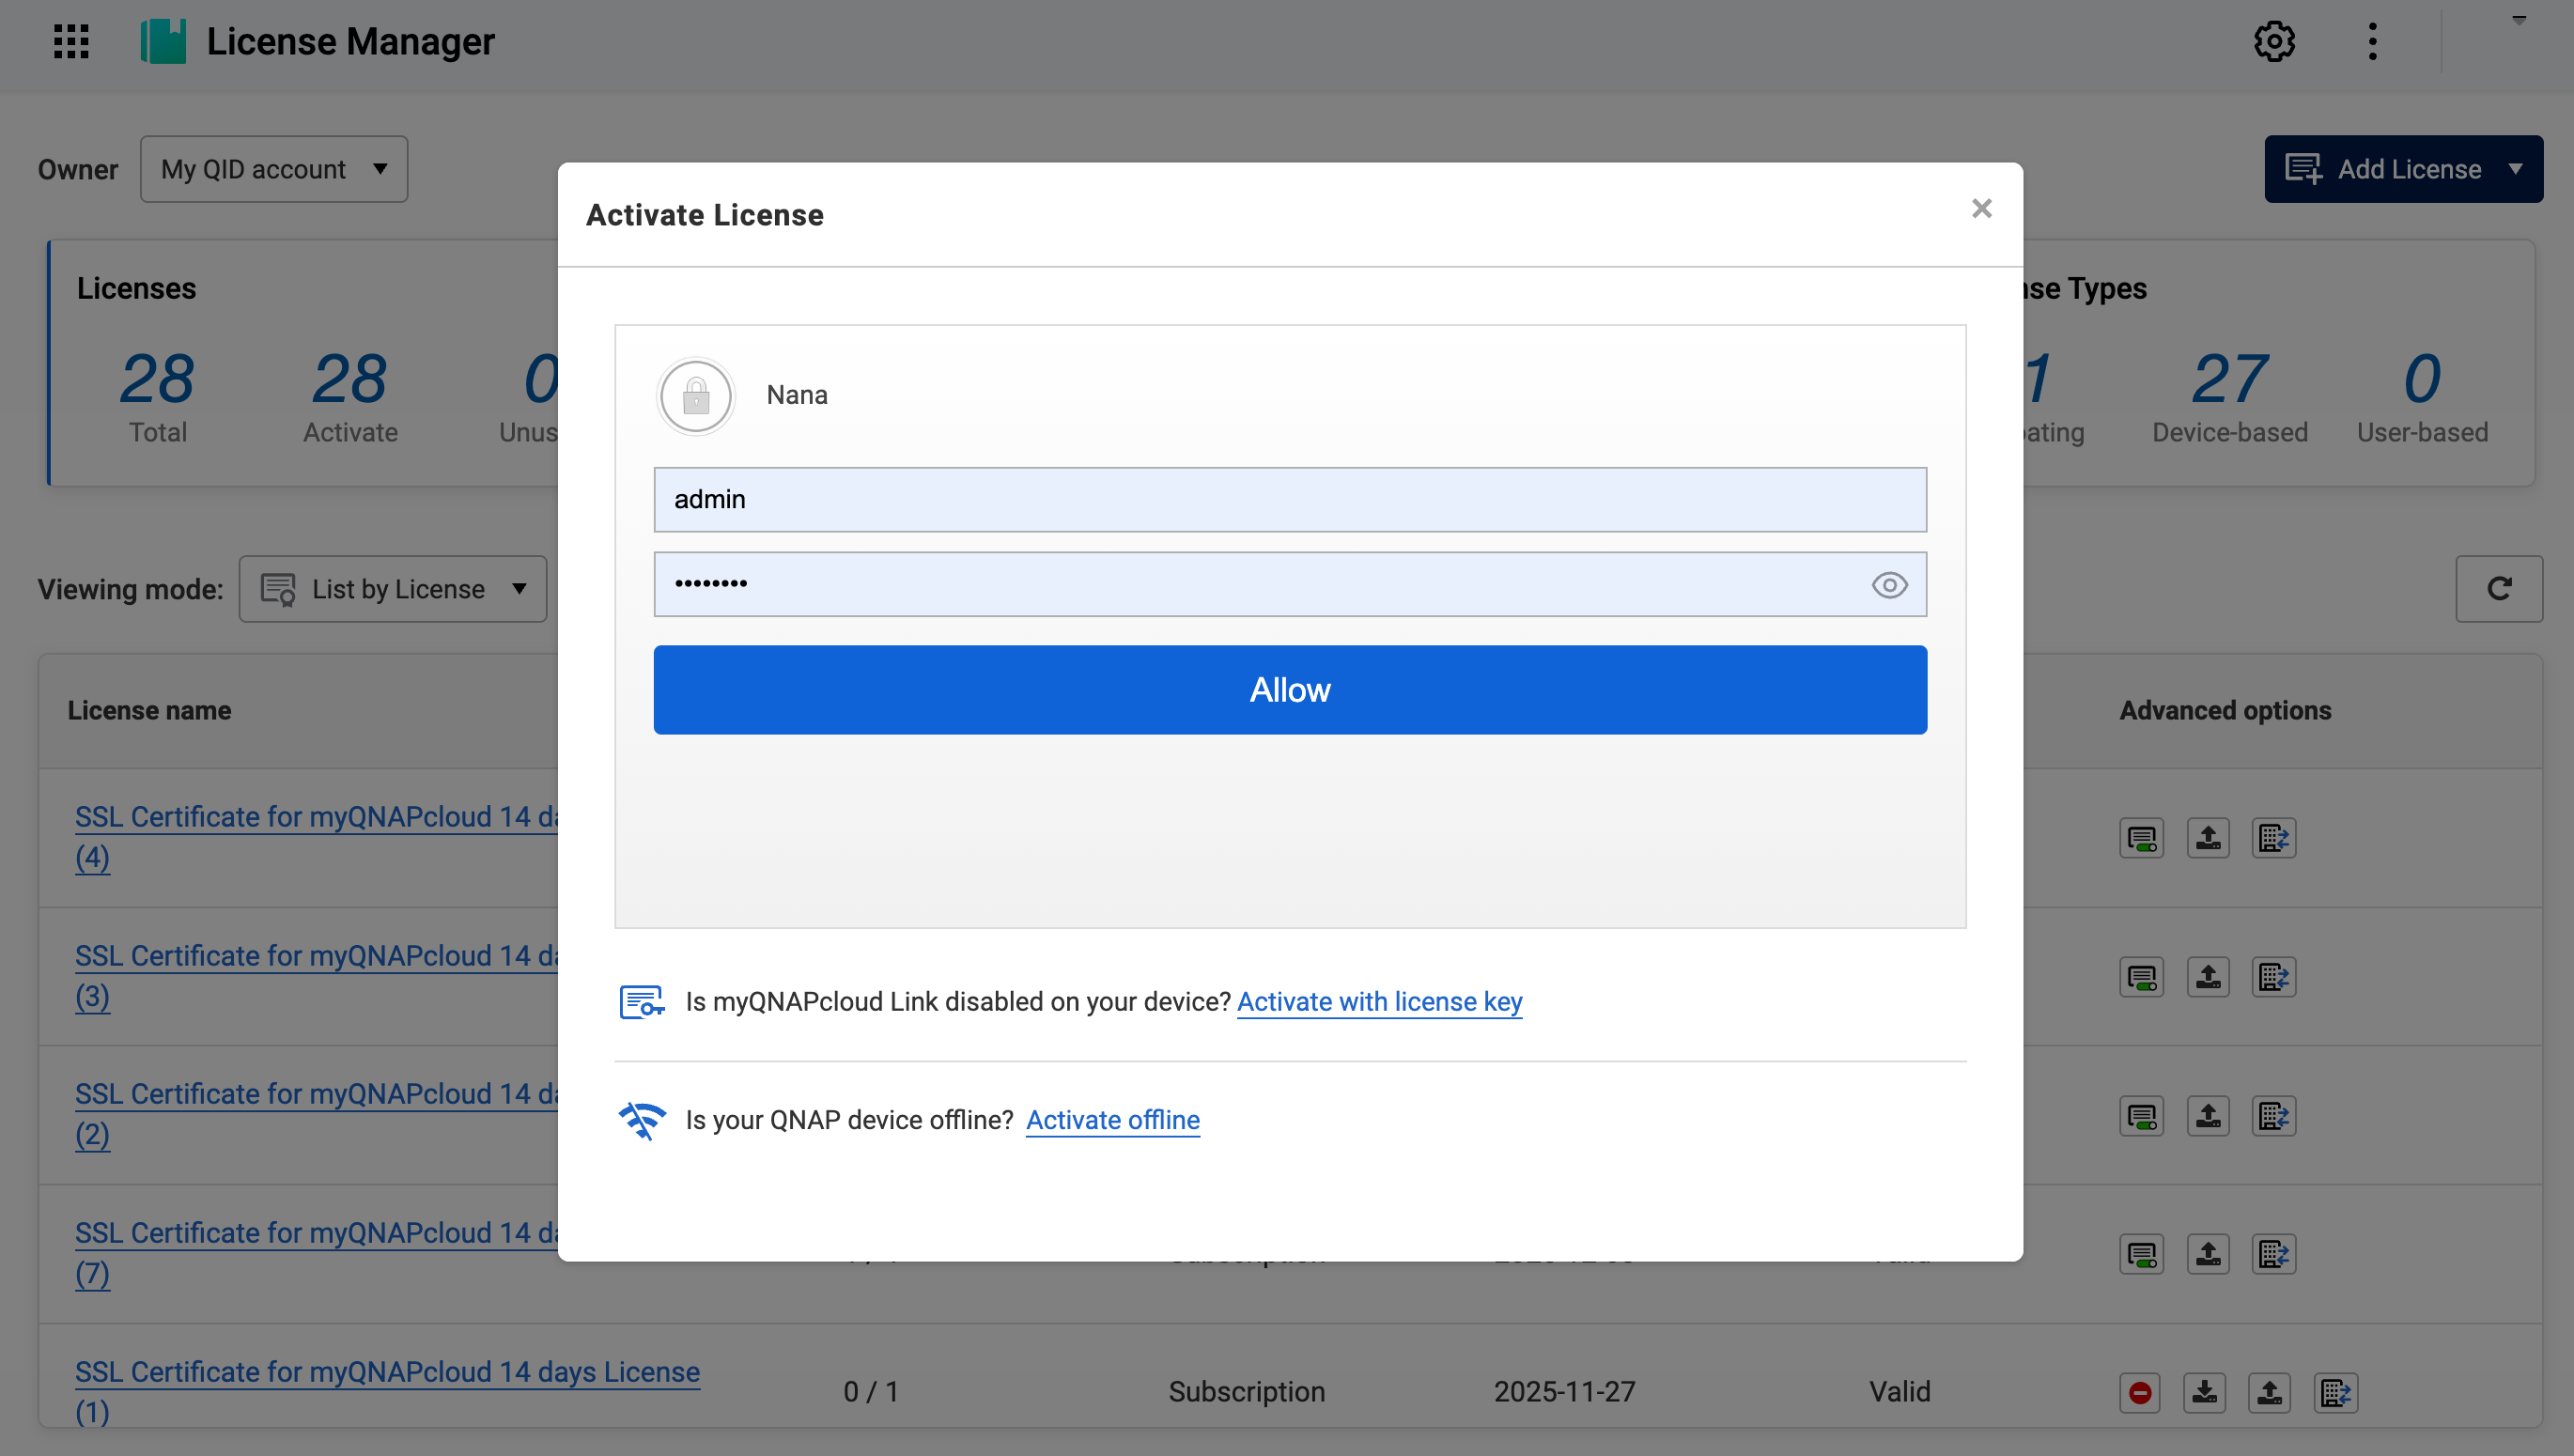Click the refresh license list icon

2498,589
